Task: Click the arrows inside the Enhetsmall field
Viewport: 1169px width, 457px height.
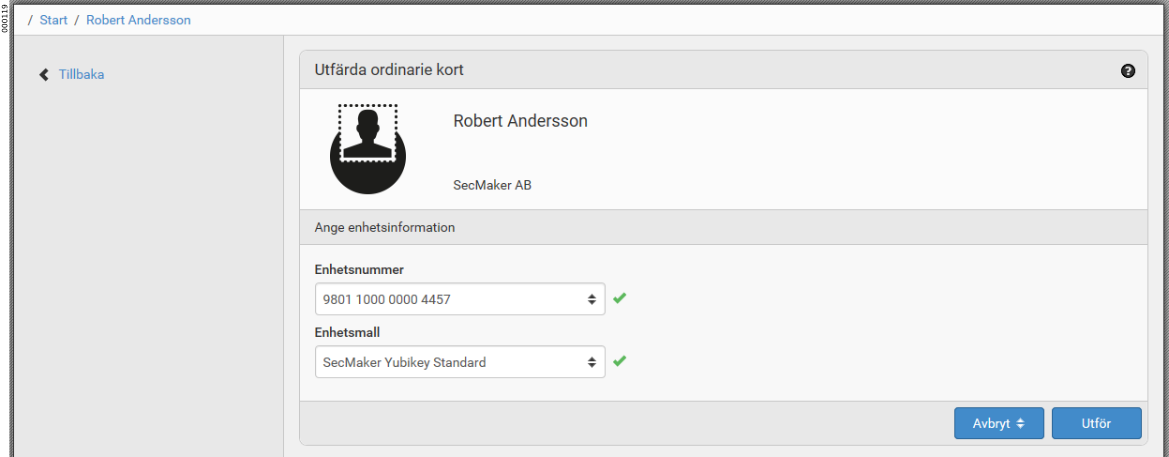Action: [x=591, y=362]
